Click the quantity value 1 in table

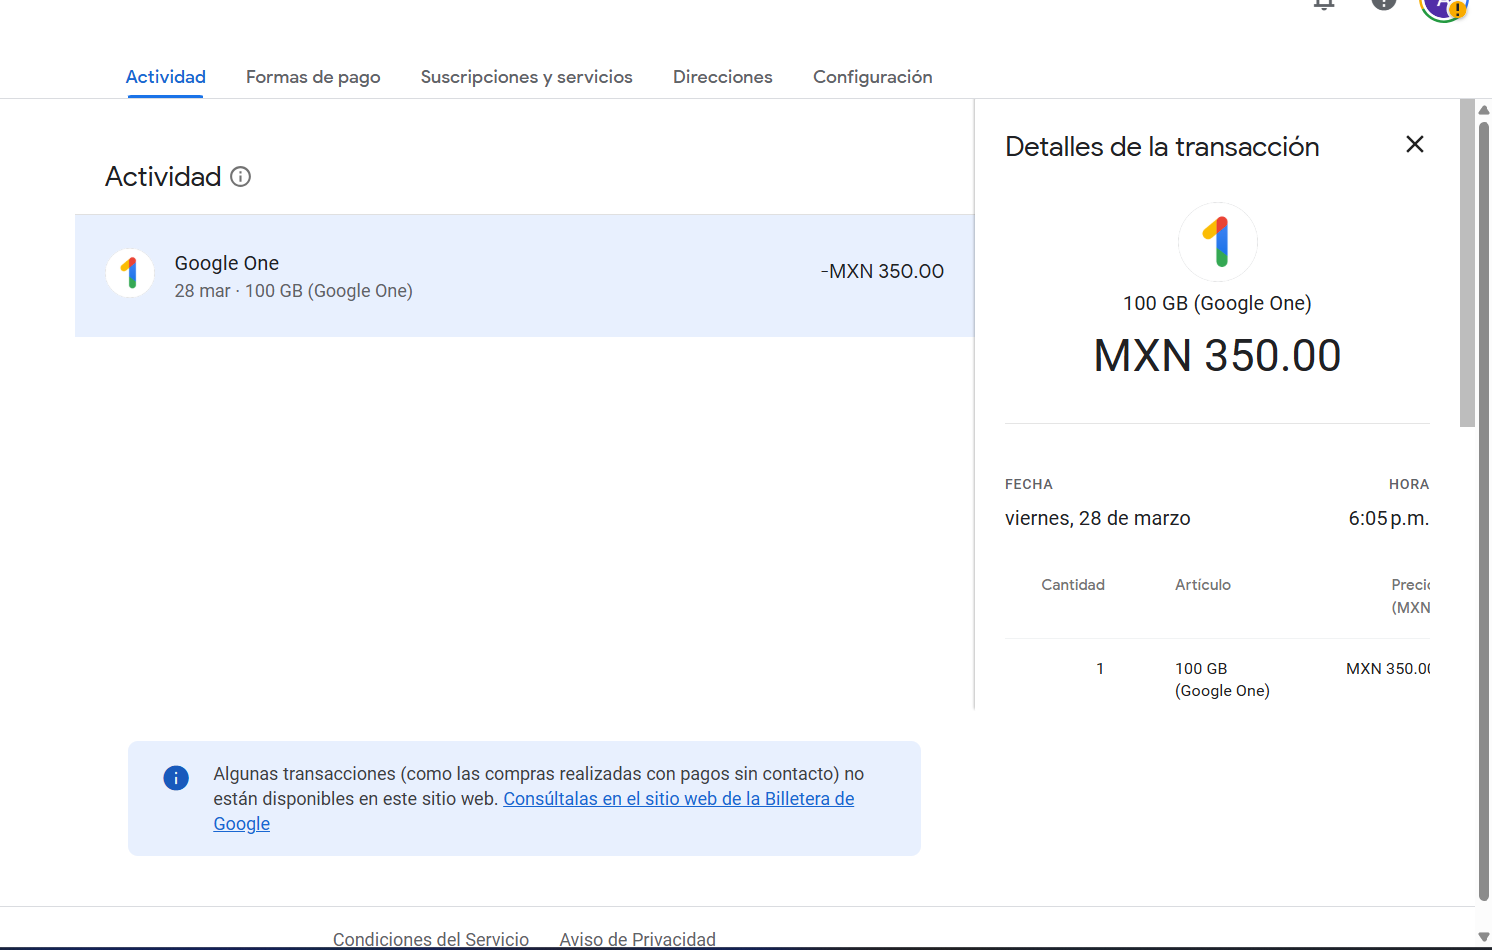tap(1100, 669)
